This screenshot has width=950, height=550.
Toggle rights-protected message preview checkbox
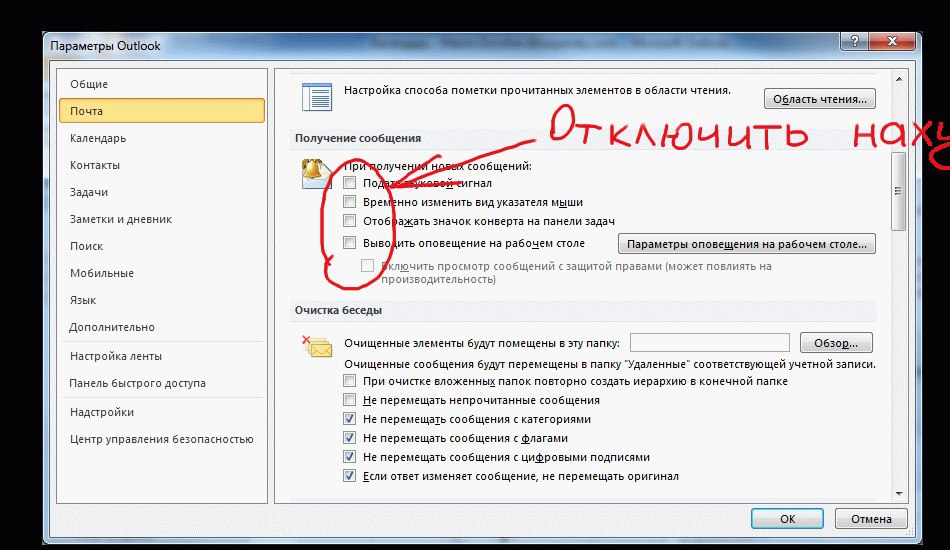[368, 265]
